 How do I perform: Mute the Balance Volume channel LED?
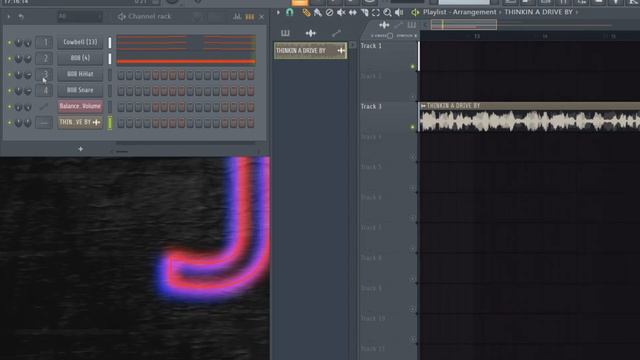9,107
